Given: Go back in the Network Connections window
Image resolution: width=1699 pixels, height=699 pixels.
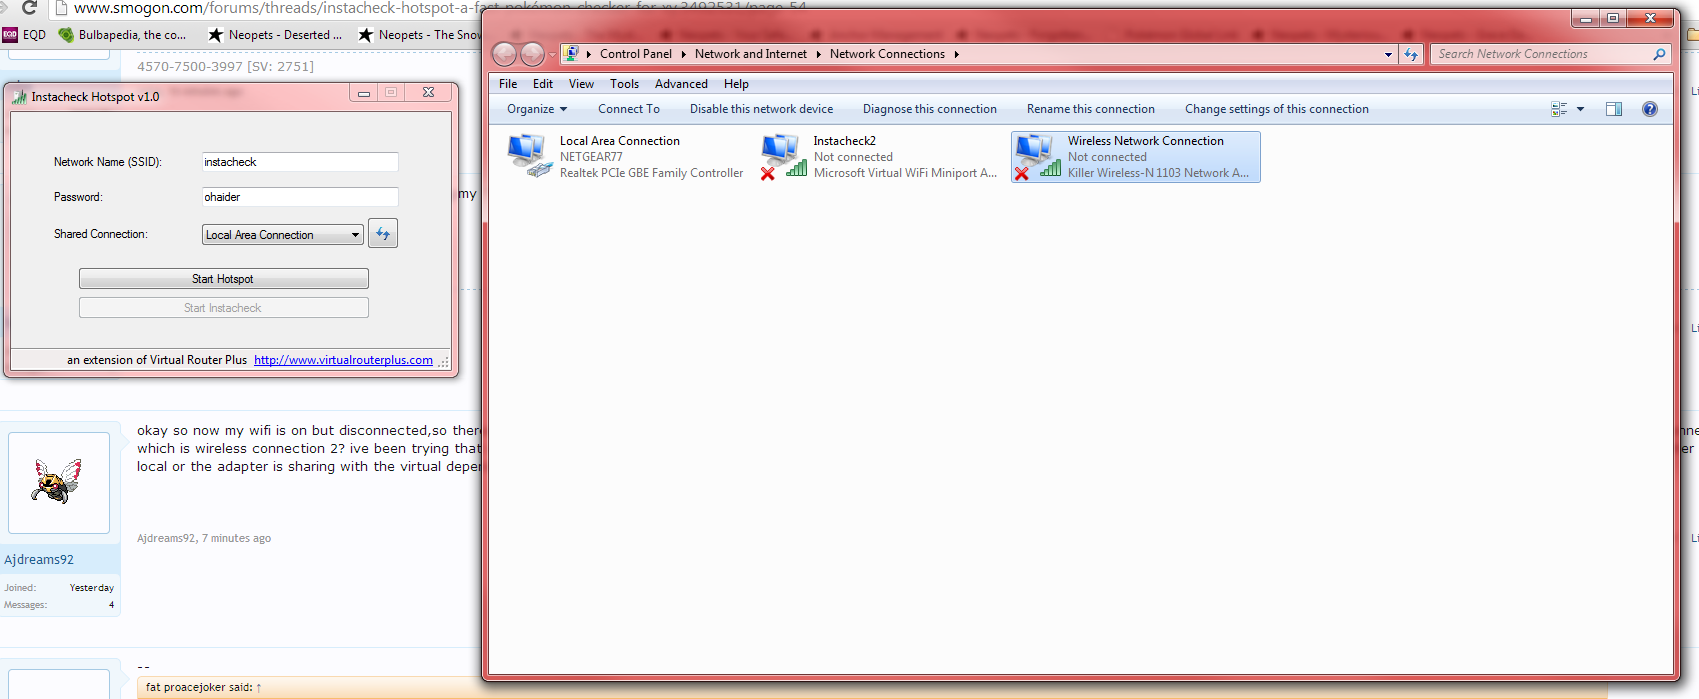Looking at the screenshot, I should (x=505, y=54).
